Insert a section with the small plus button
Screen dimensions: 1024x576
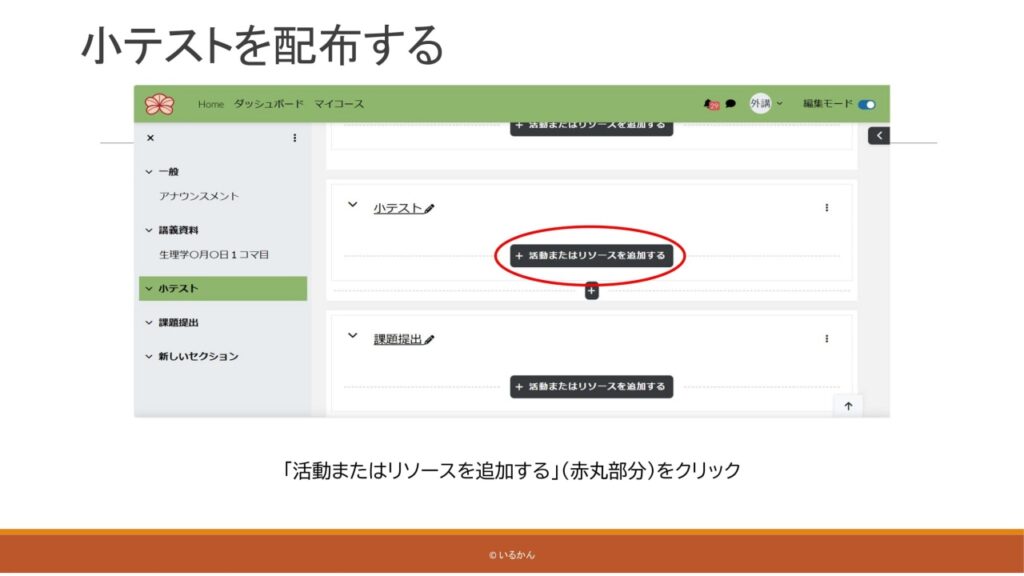pyautogui.click(x=591, y=291)
